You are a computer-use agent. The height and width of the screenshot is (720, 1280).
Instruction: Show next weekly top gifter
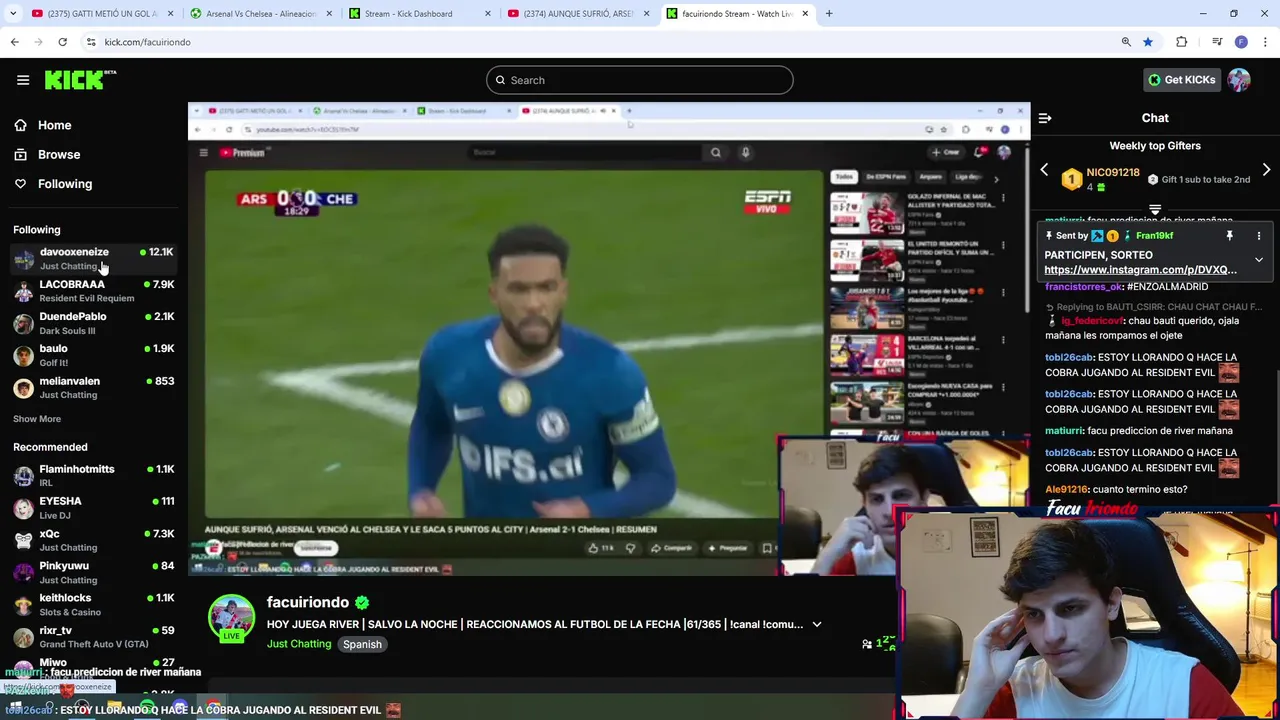1266,170
